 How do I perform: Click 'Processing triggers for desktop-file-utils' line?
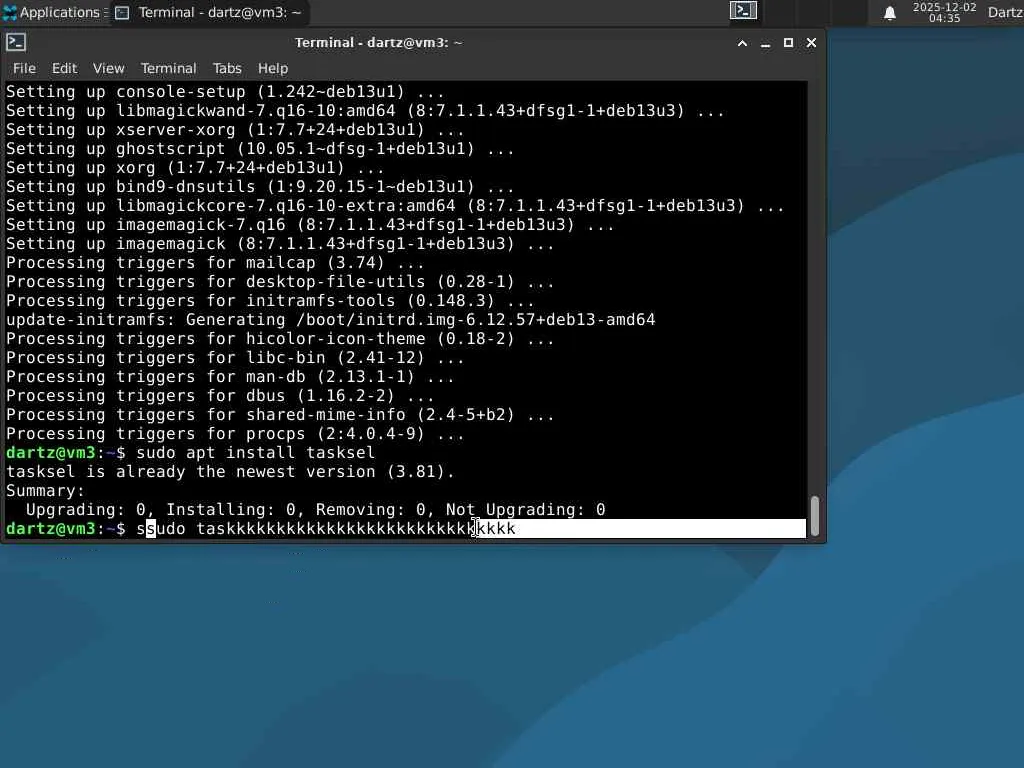pyautogui.click(x=280, y=281)
